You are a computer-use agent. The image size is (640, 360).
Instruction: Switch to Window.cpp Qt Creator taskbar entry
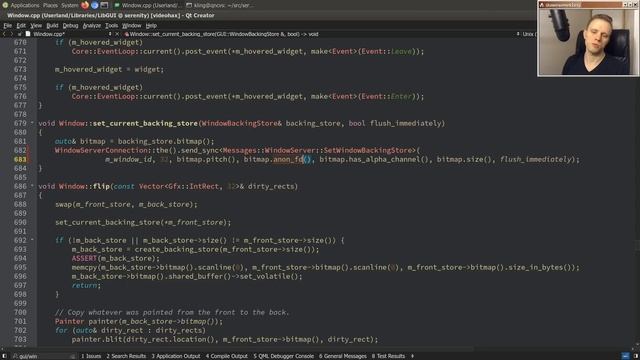(147, 5)
